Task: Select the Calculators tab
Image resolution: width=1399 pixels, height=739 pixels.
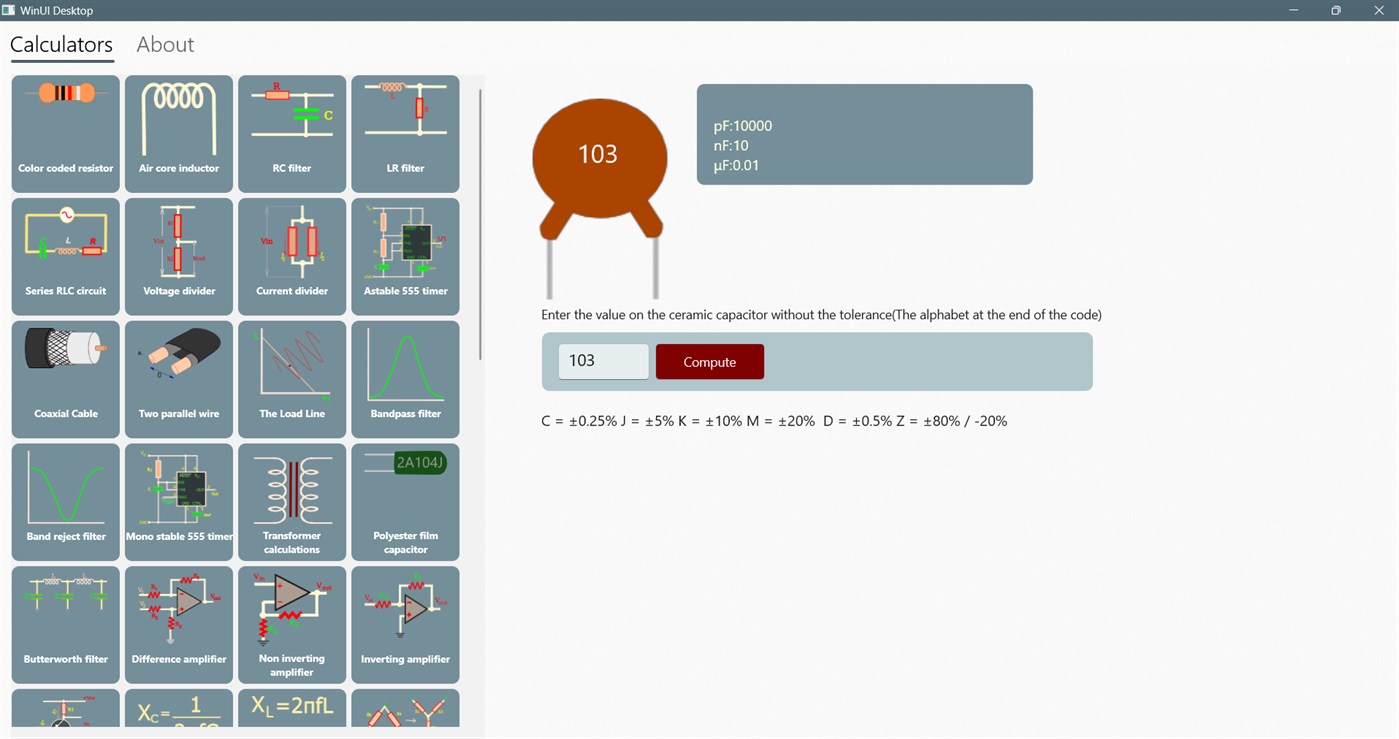Action: [61, 44]
